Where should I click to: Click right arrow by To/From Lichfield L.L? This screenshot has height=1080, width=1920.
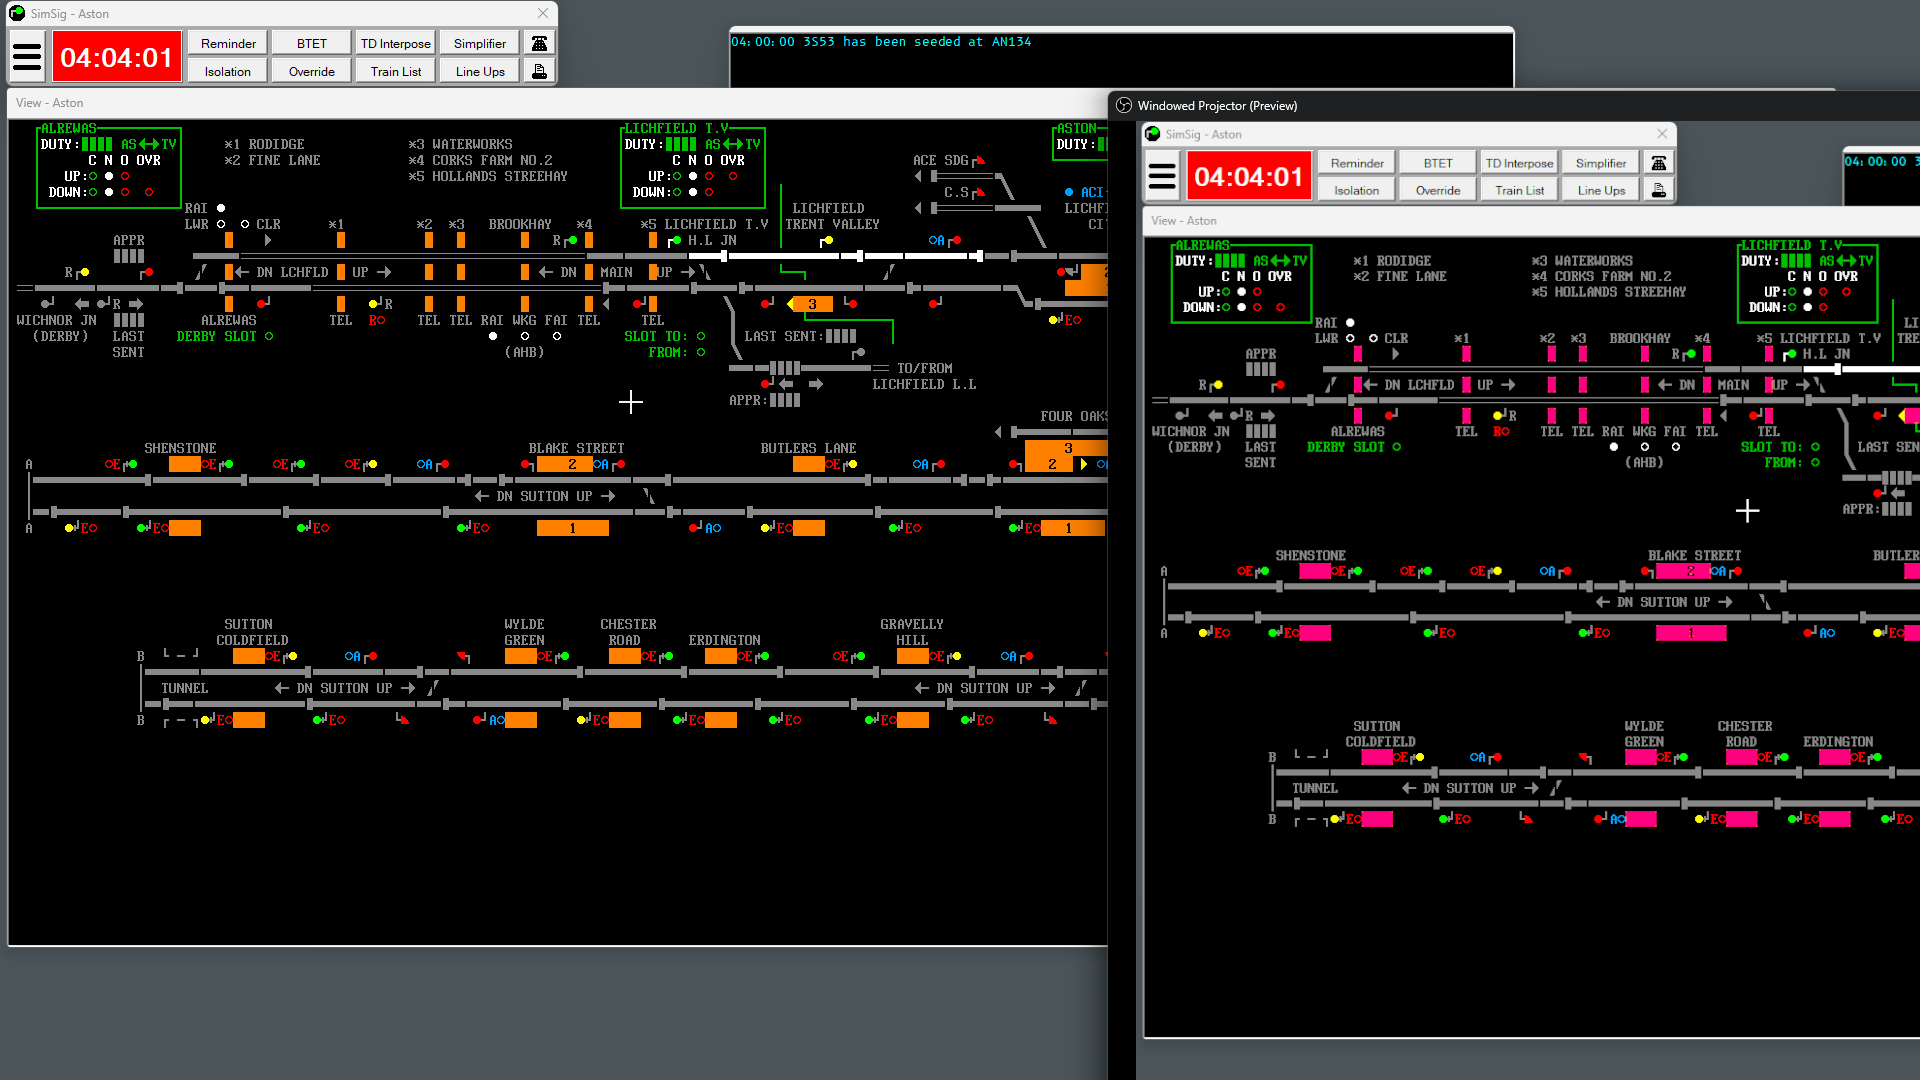point(816,384)
